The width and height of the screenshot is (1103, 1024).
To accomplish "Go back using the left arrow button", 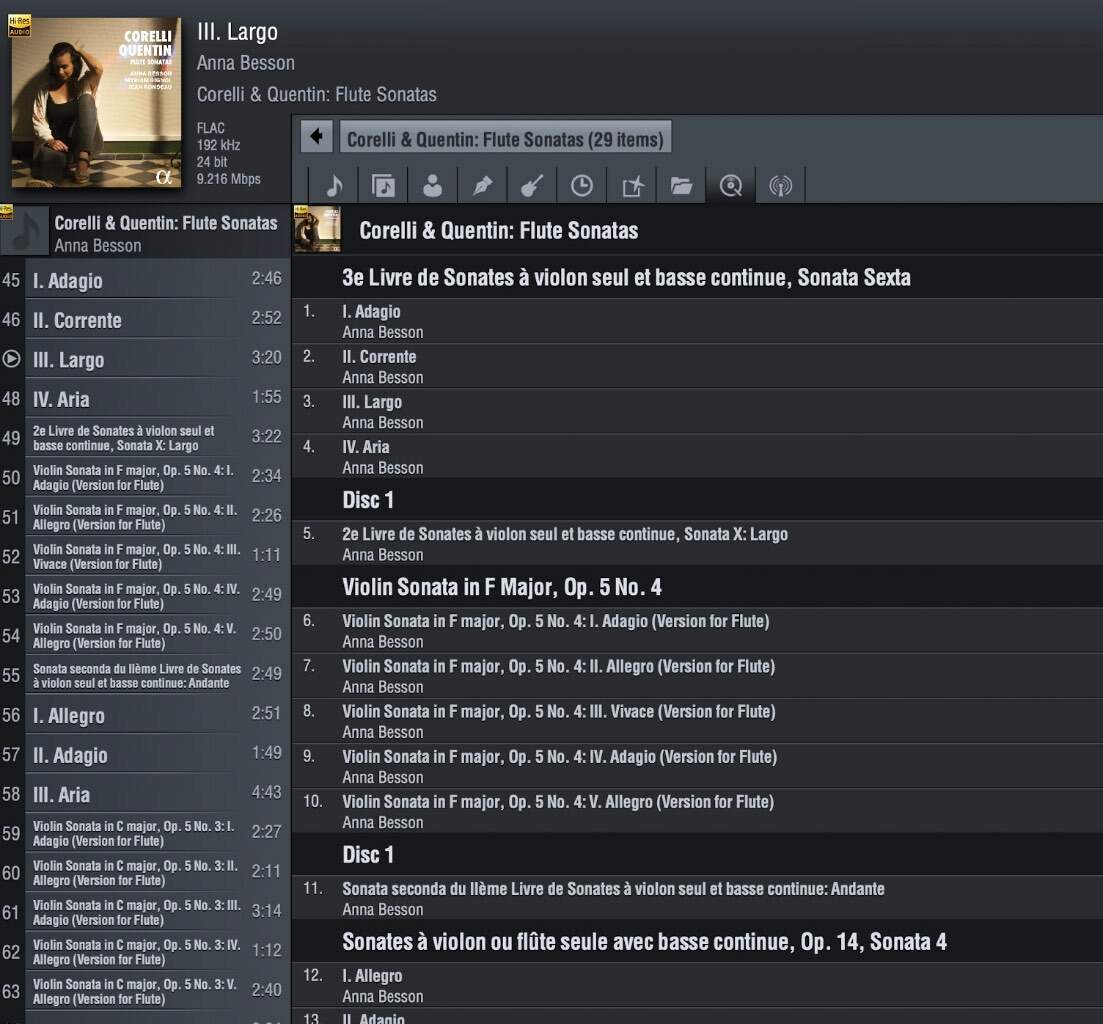I will 317,136.
